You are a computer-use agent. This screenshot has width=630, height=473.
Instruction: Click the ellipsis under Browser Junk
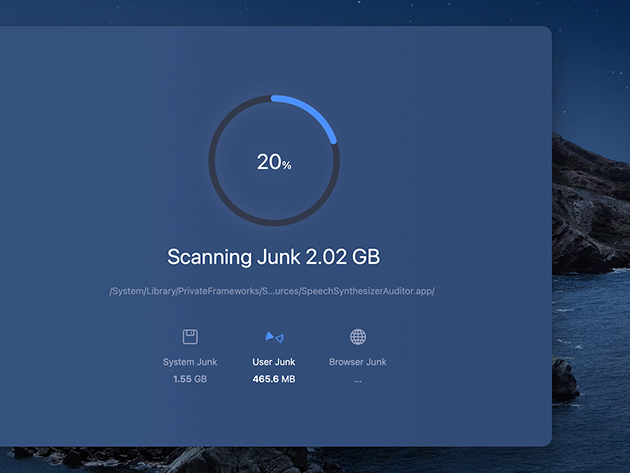tap(358, 380)
